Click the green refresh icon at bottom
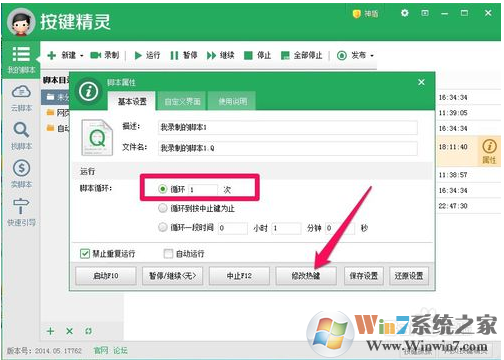504x360 pixels. (88, 331)
